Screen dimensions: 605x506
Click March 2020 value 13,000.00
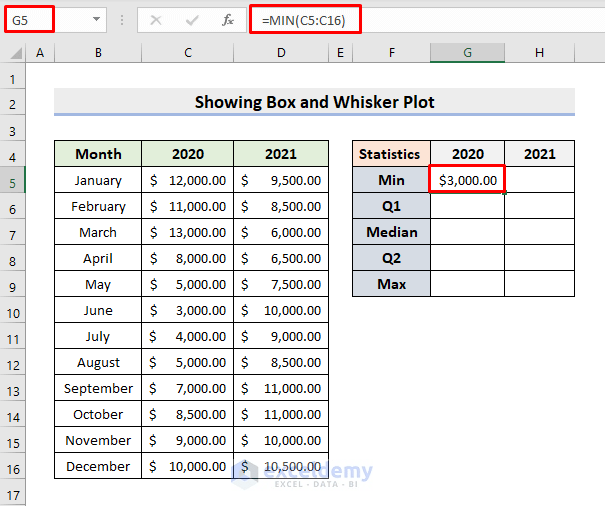[x=188, y=232]
